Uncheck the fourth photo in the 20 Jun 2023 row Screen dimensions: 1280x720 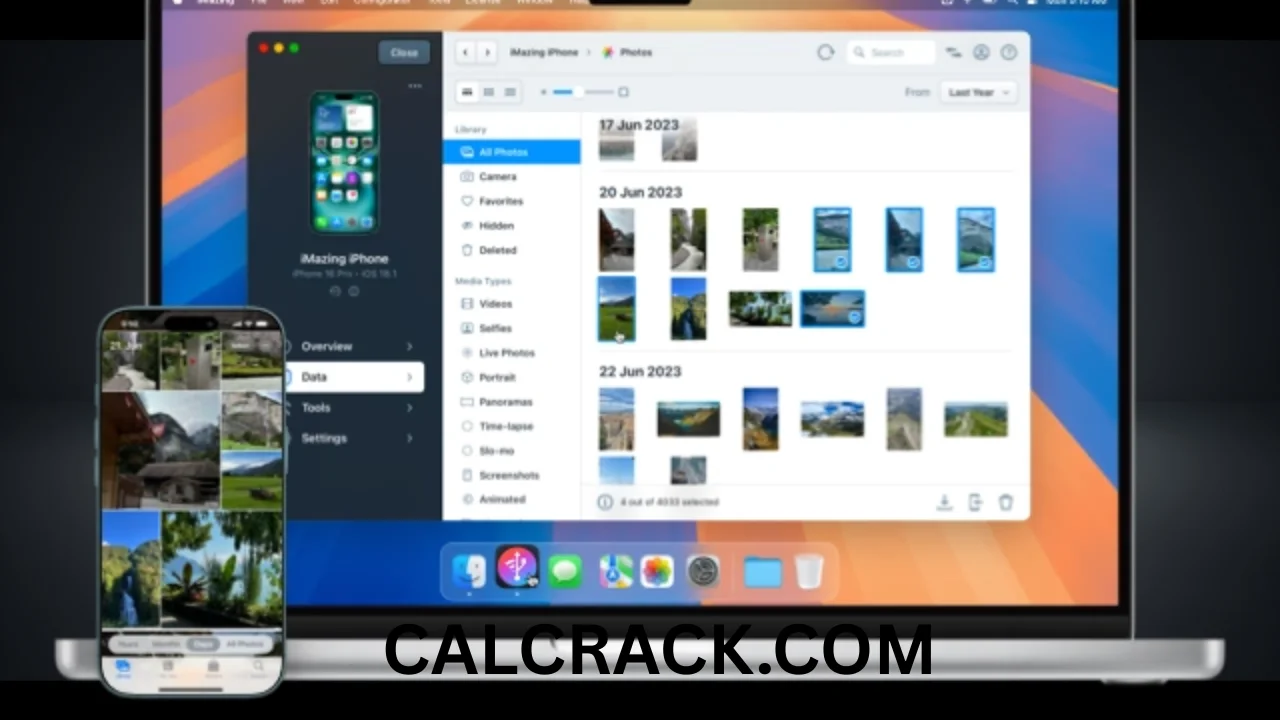click(x=832, y=240)
